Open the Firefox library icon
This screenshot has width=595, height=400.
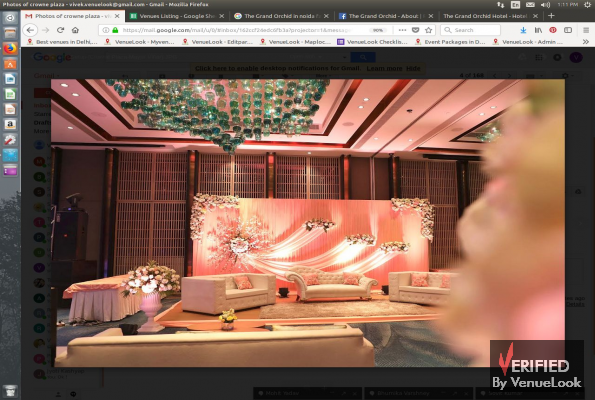click(538, 30)
